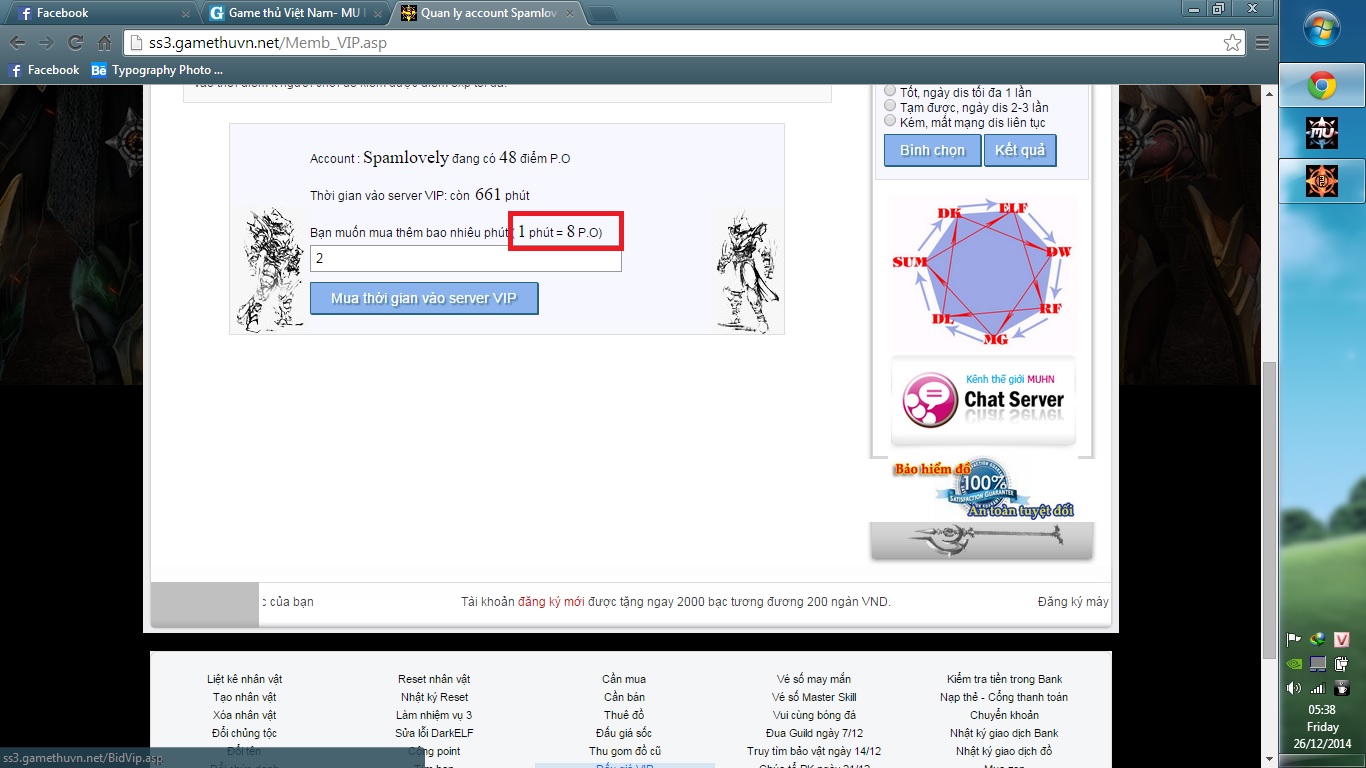Click the power plug battery tray icon
Image resolution: width=1366 pixels, height=768 pixels.
point(1343,664)
